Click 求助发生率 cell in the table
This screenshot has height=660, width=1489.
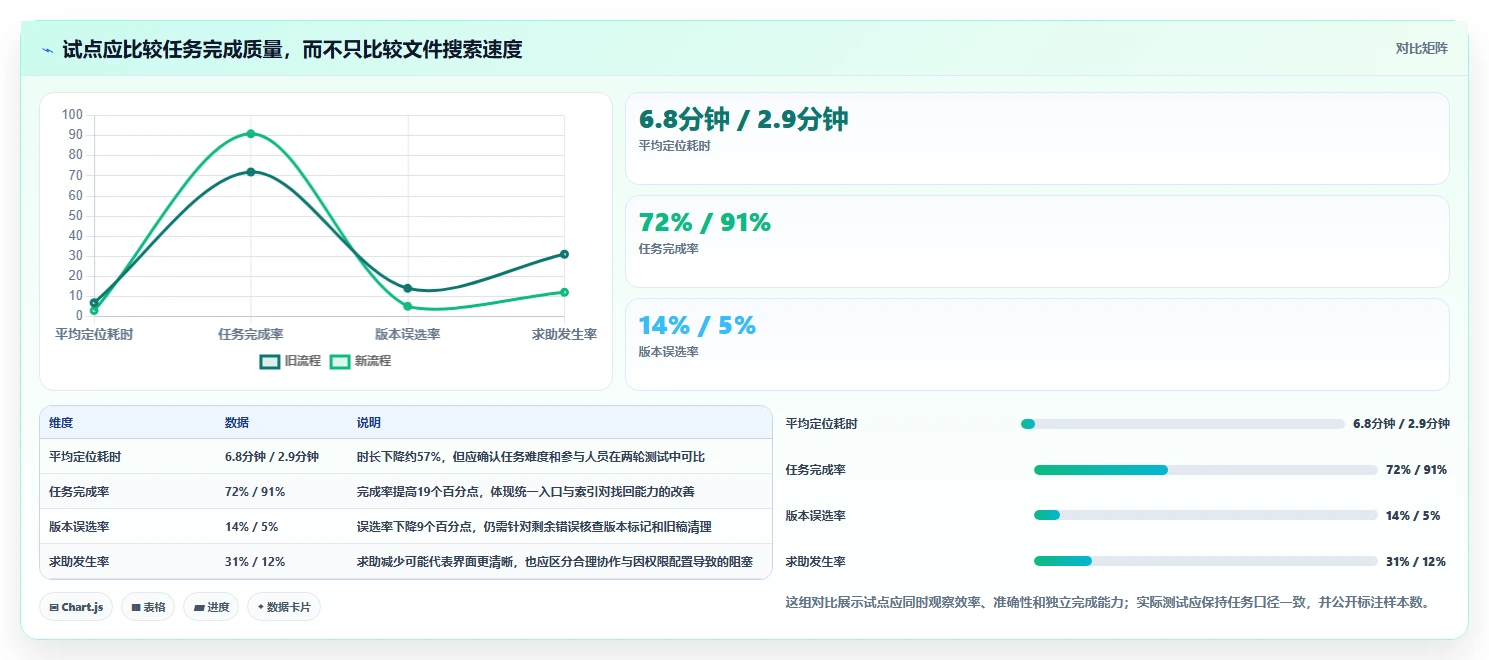(x=79, y=562)
